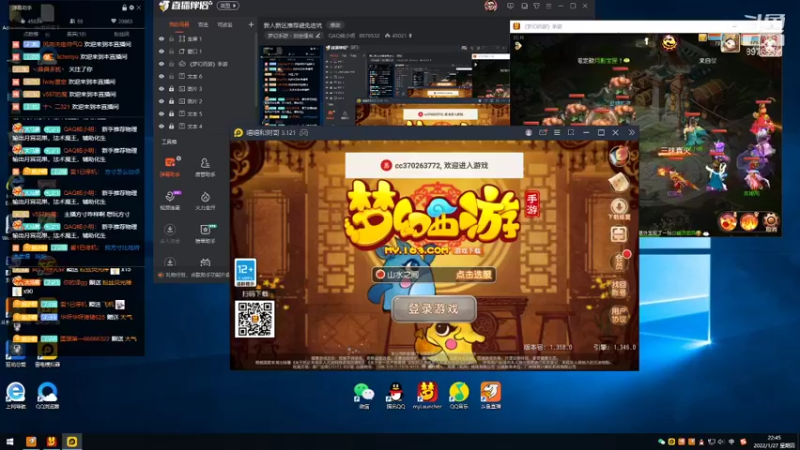Click the paper notice icon in the game sidebar
Image resolution: width=800 pixels, height=450 pixels.
click(x=619, y=182)
